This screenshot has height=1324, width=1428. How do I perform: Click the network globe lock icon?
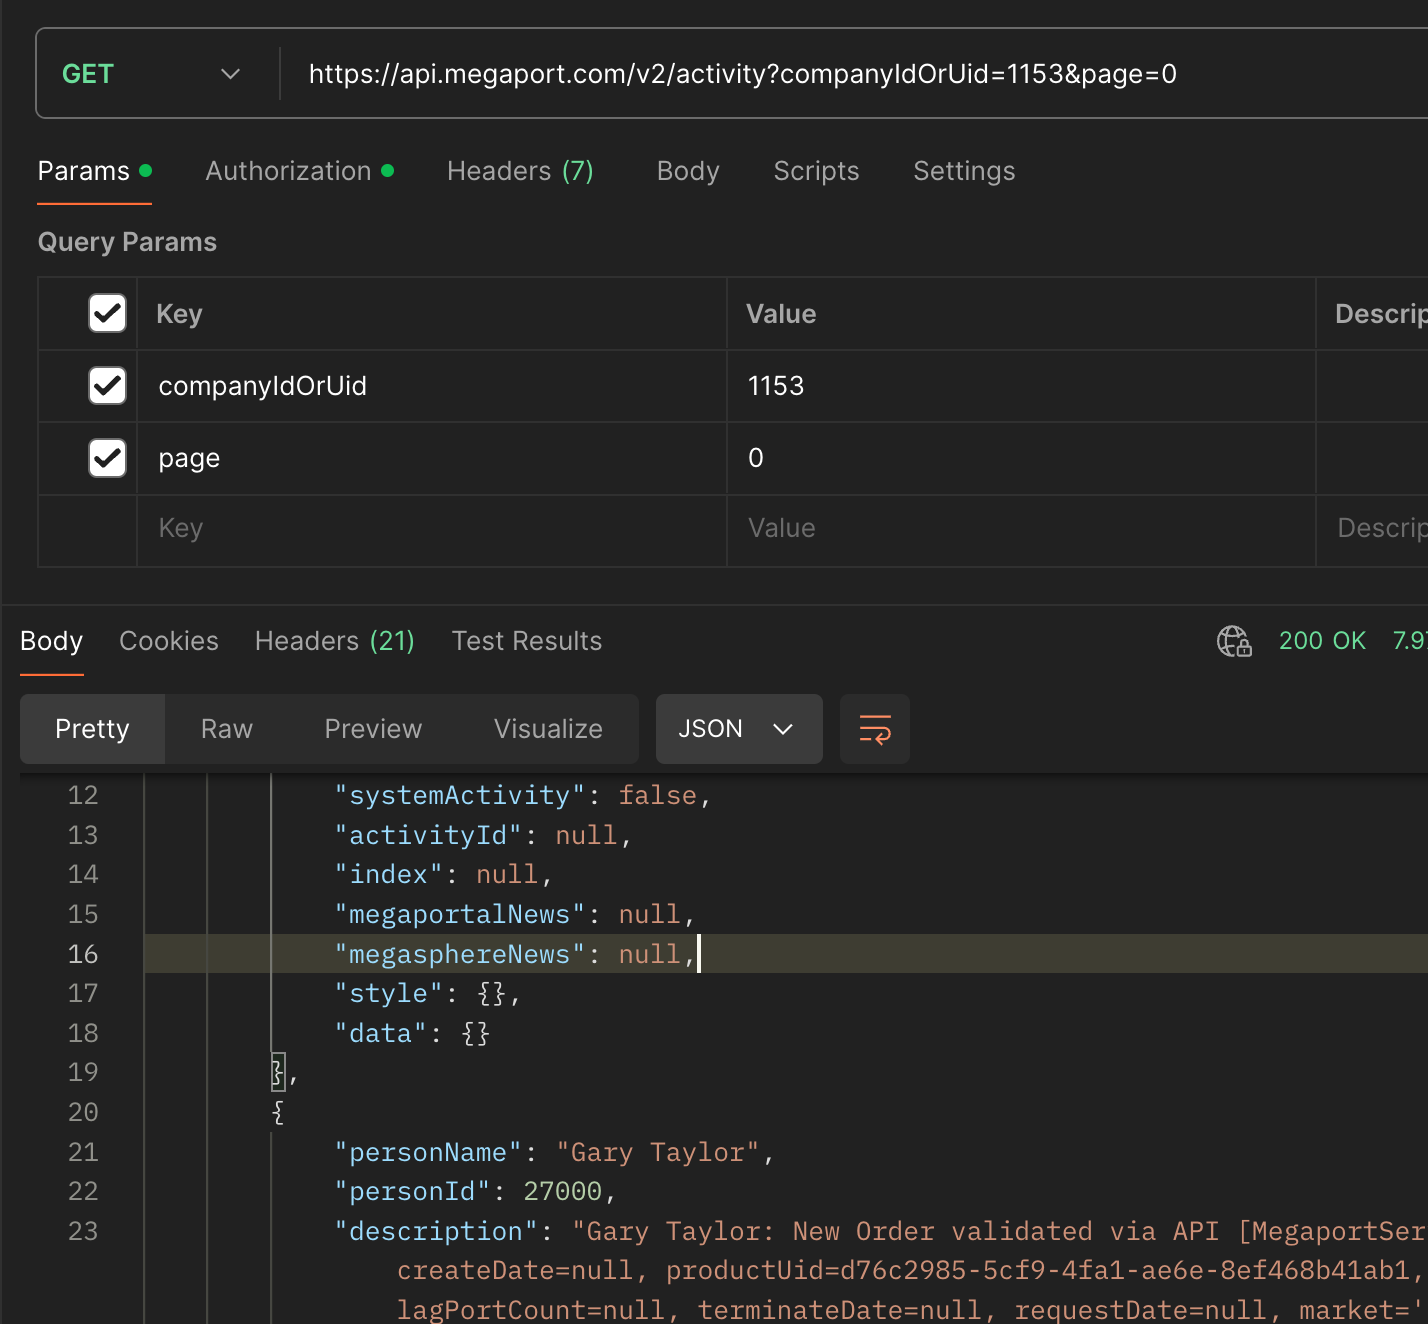(x=1234, y=641)
